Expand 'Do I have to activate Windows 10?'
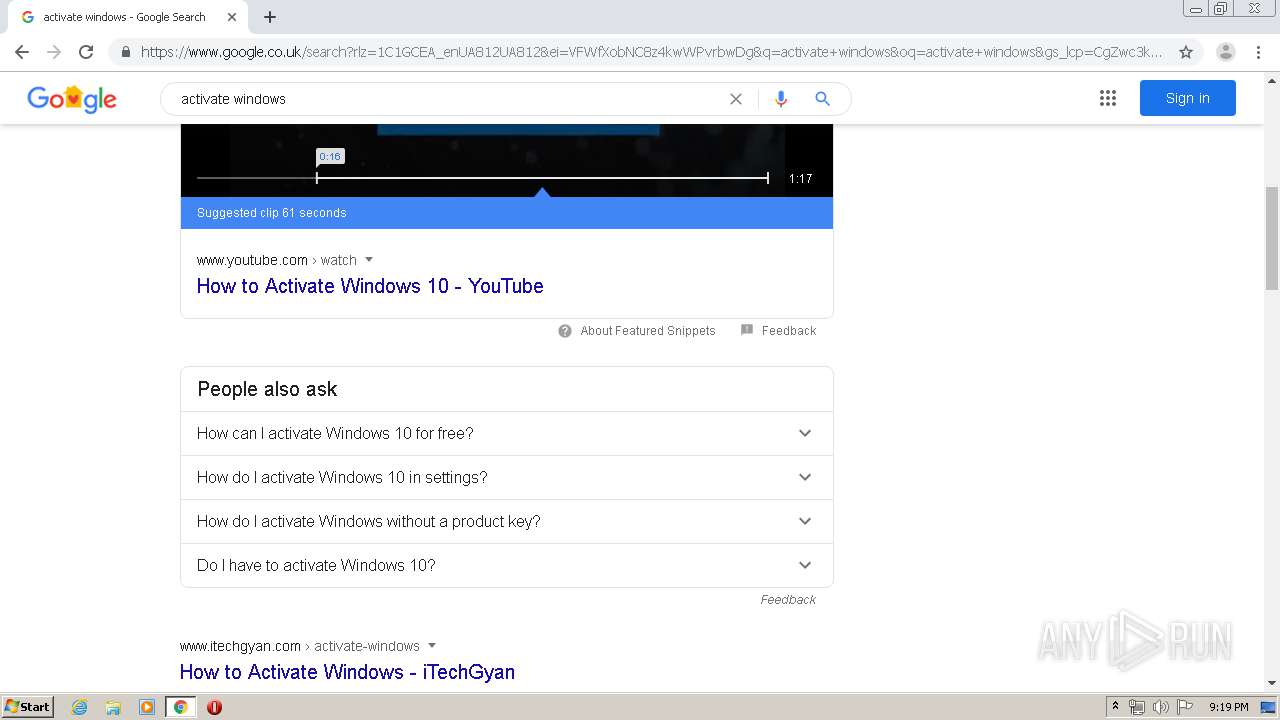Viewport: 1280px width, 720px height. click(507, 565)
